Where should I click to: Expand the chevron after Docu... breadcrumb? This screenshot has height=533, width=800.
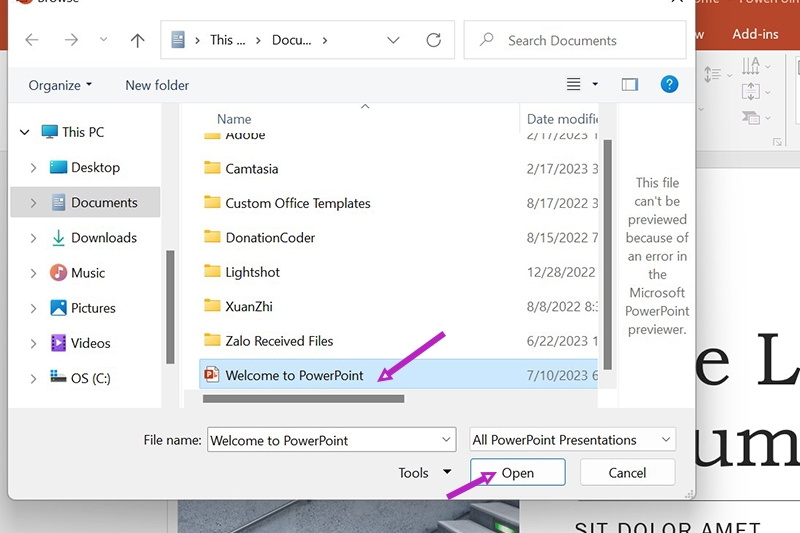tap(325, 40)
